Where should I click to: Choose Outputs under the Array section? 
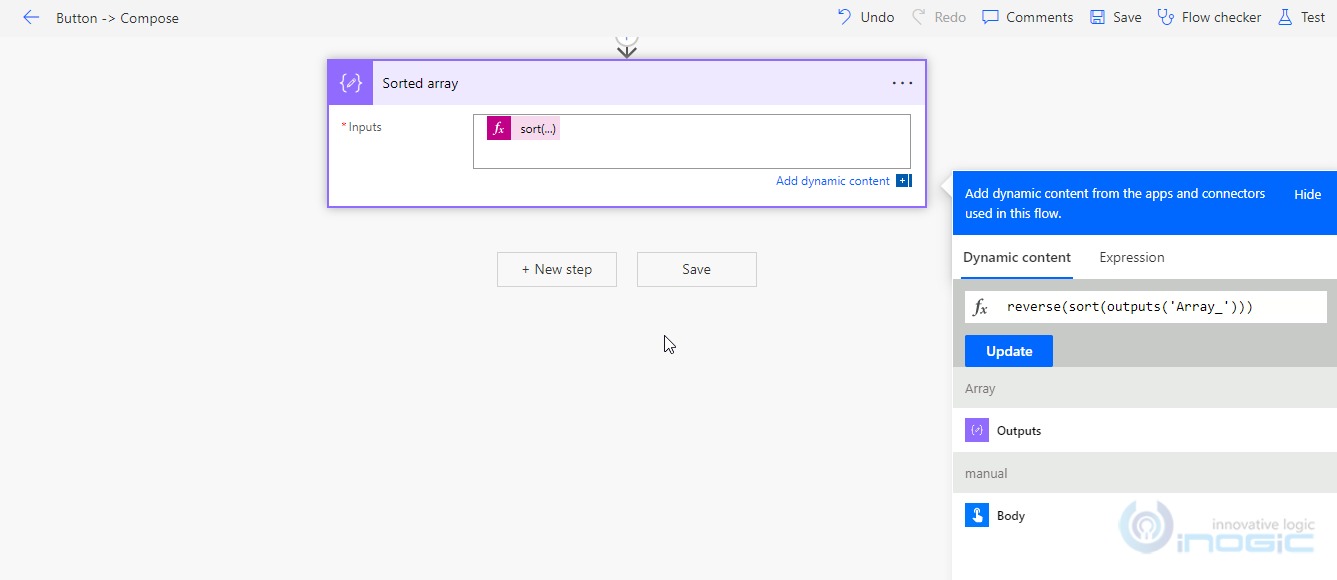1018,431
